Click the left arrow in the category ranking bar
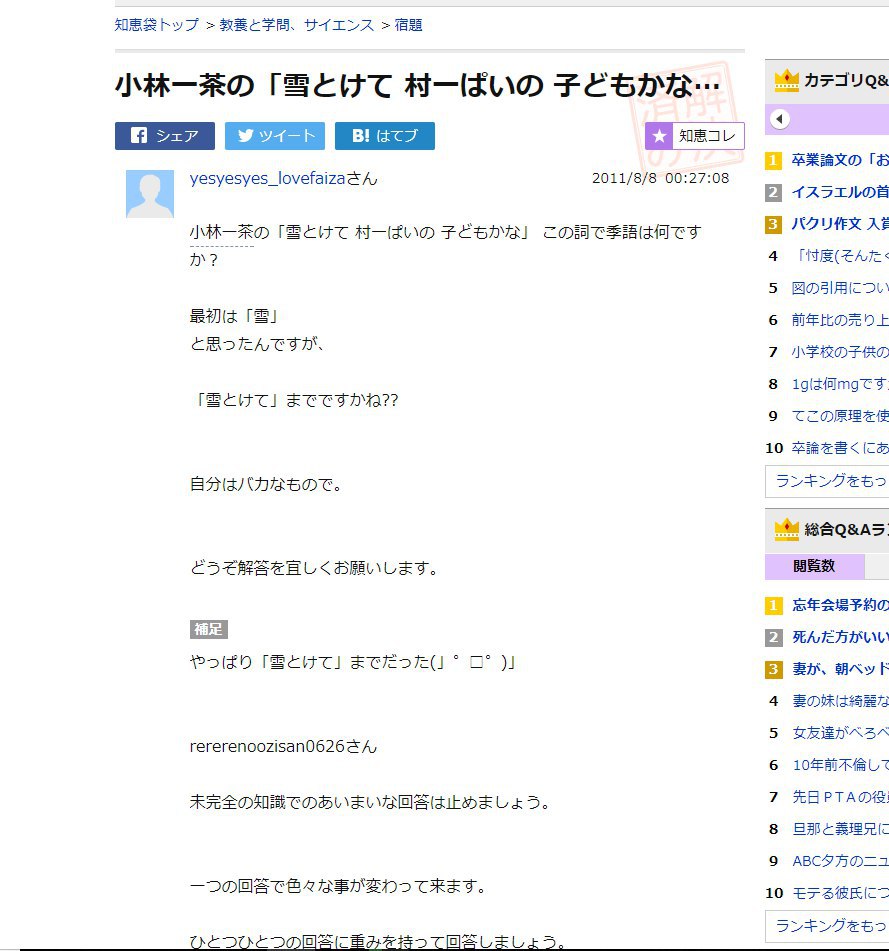The image size is (889, 951). [x=780, y=119]
